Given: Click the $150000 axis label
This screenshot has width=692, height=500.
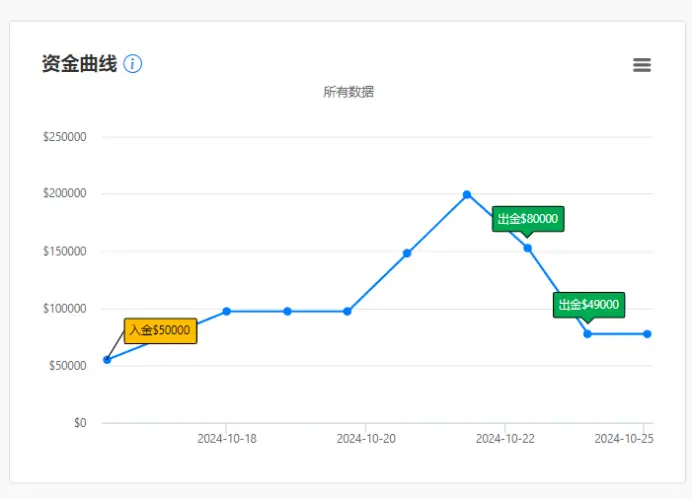Looking at the screenshot, I should [x=65, y=251].
